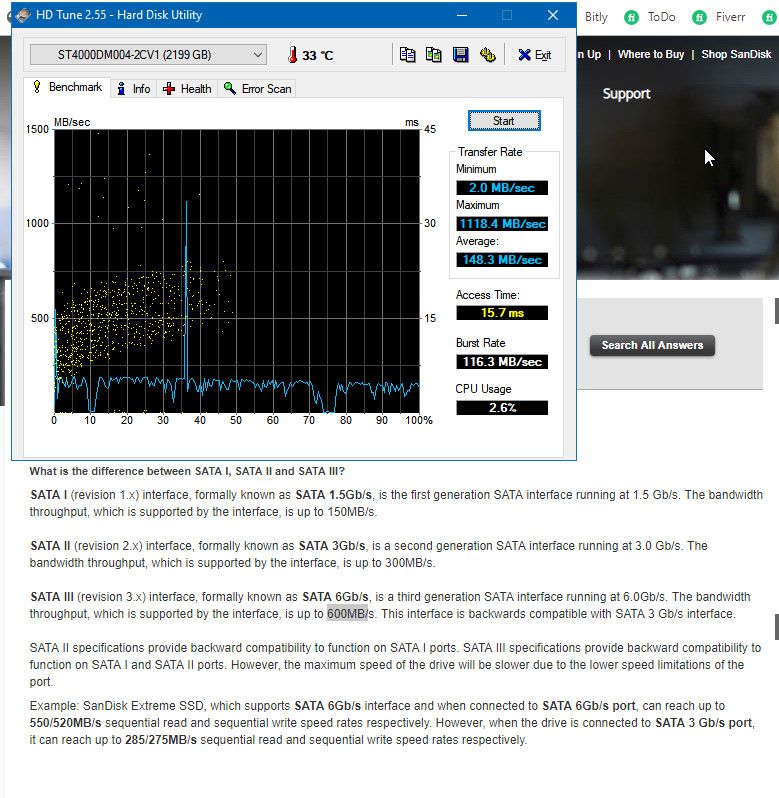
Task: Switch to the Health tab
Action: (187, 89)
